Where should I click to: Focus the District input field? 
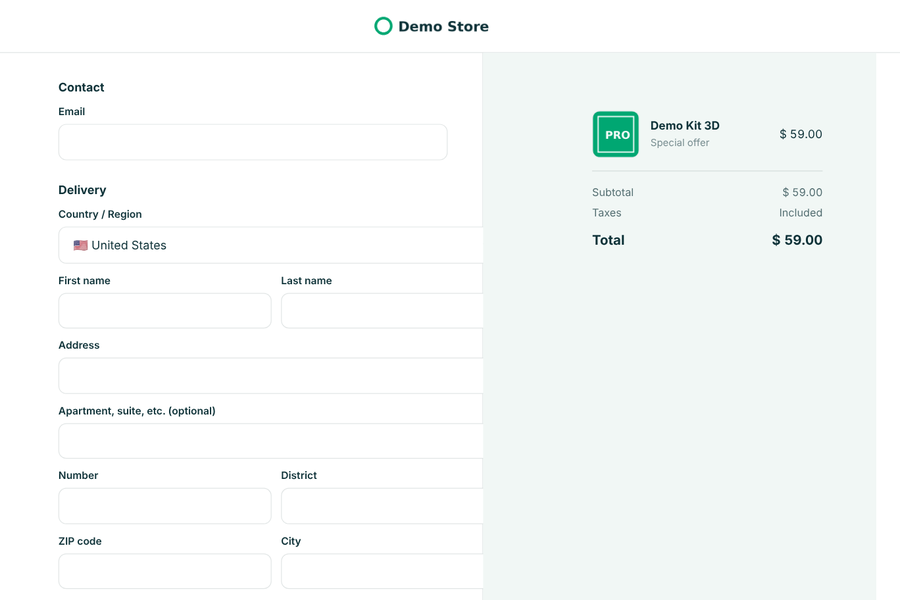(x=382, y=506)
